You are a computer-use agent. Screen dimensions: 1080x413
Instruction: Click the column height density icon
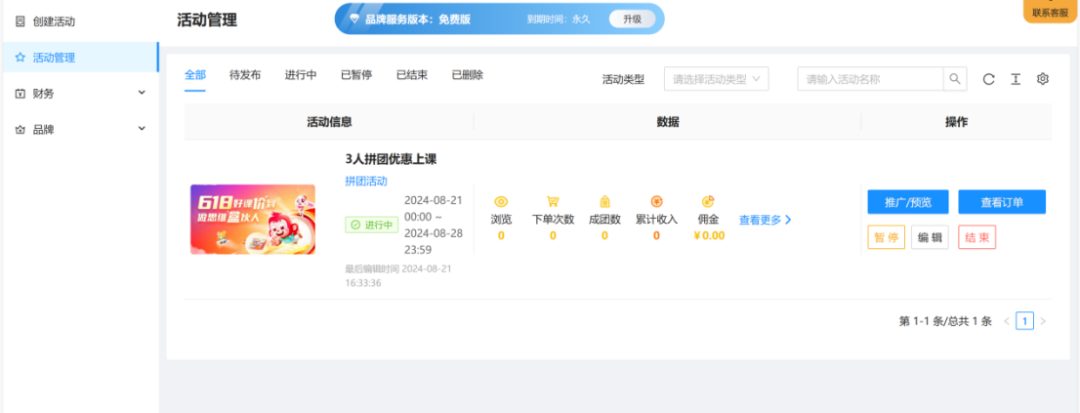pos(1015,79)
